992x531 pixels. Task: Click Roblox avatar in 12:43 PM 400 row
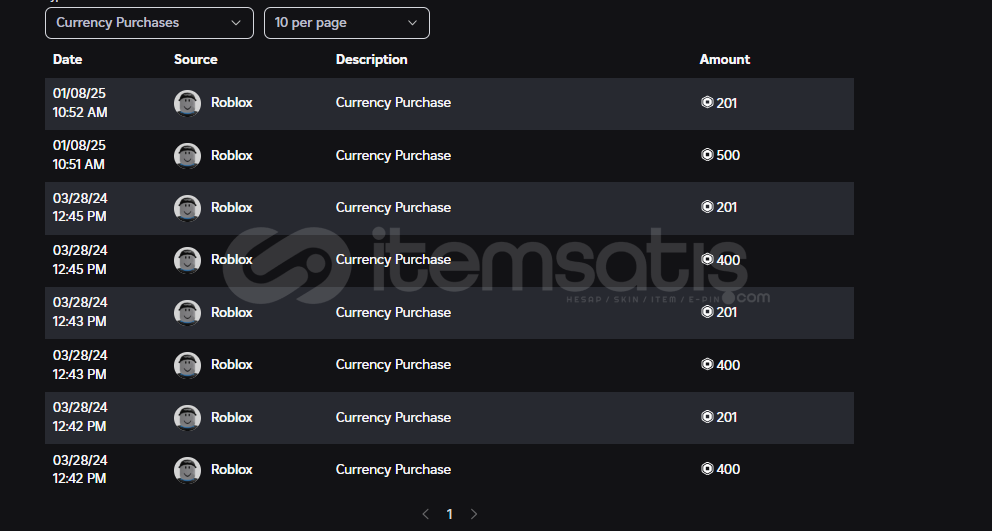(x=187, y=365)
